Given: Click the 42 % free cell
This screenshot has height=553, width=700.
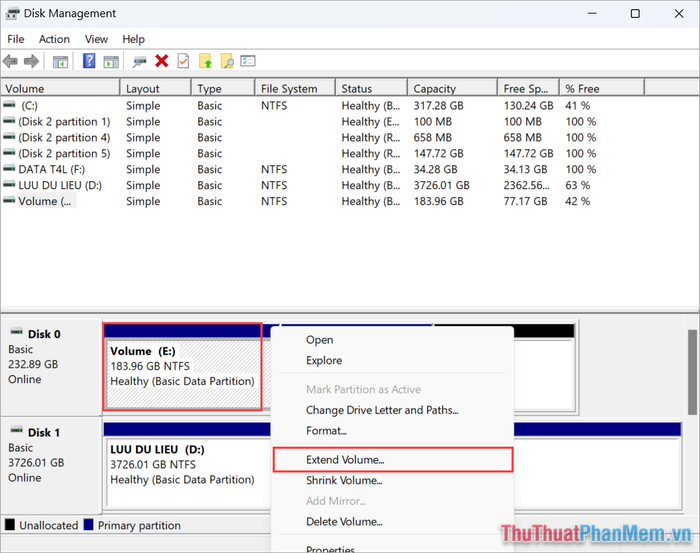Looking at the screenshot, I should click(x=578, y=202).
